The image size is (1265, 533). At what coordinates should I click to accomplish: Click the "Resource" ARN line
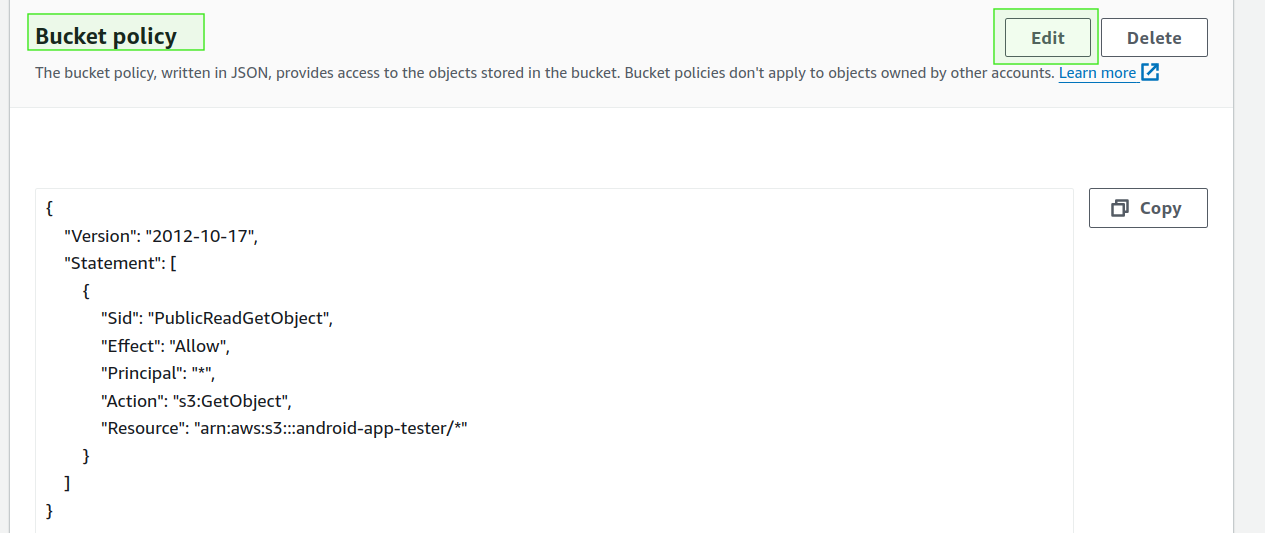click(x=284, y=428)
